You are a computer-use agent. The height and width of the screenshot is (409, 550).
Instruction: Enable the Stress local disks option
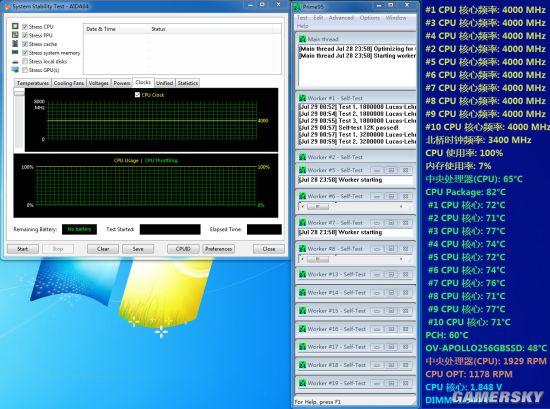tap(25, 61)
